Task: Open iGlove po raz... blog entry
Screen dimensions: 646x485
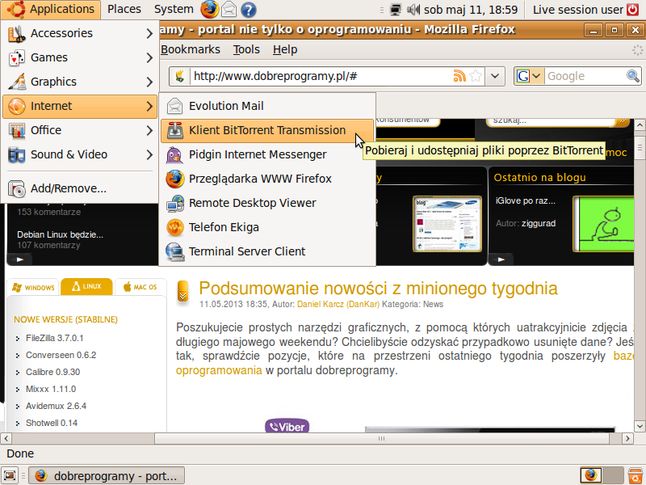Action: tap(525, 201)
